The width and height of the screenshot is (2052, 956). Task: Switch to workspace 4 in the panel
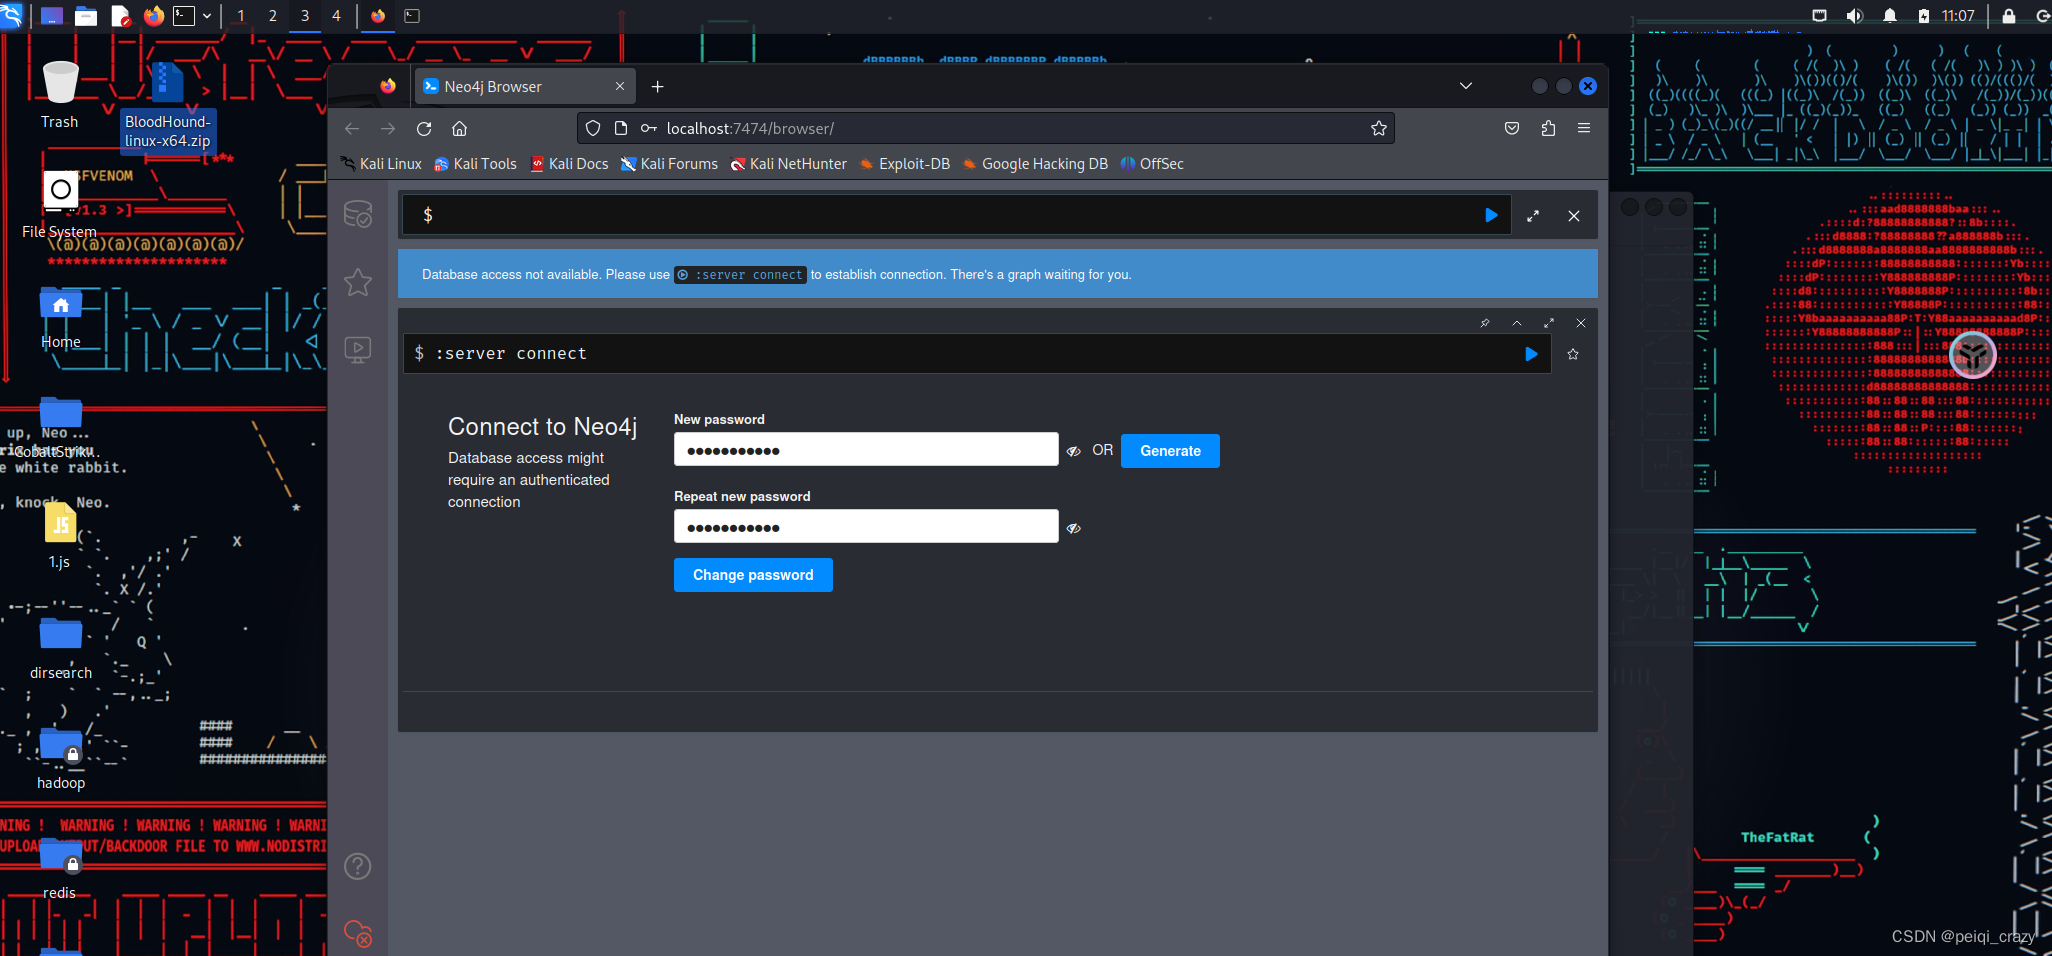click(337, 16)
